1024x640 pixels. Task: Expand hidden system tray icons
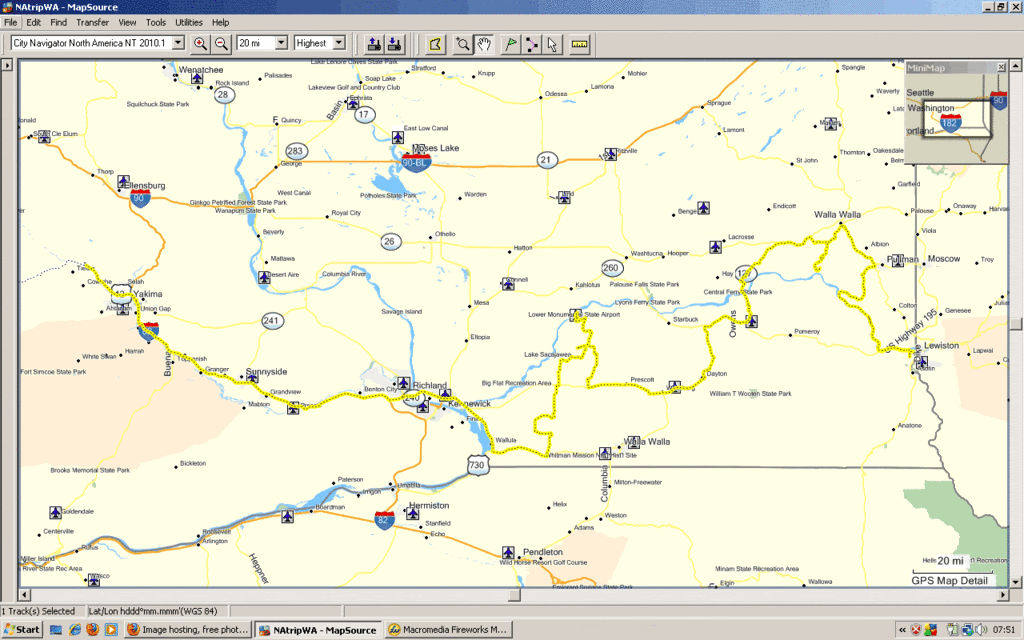point(902,630)
